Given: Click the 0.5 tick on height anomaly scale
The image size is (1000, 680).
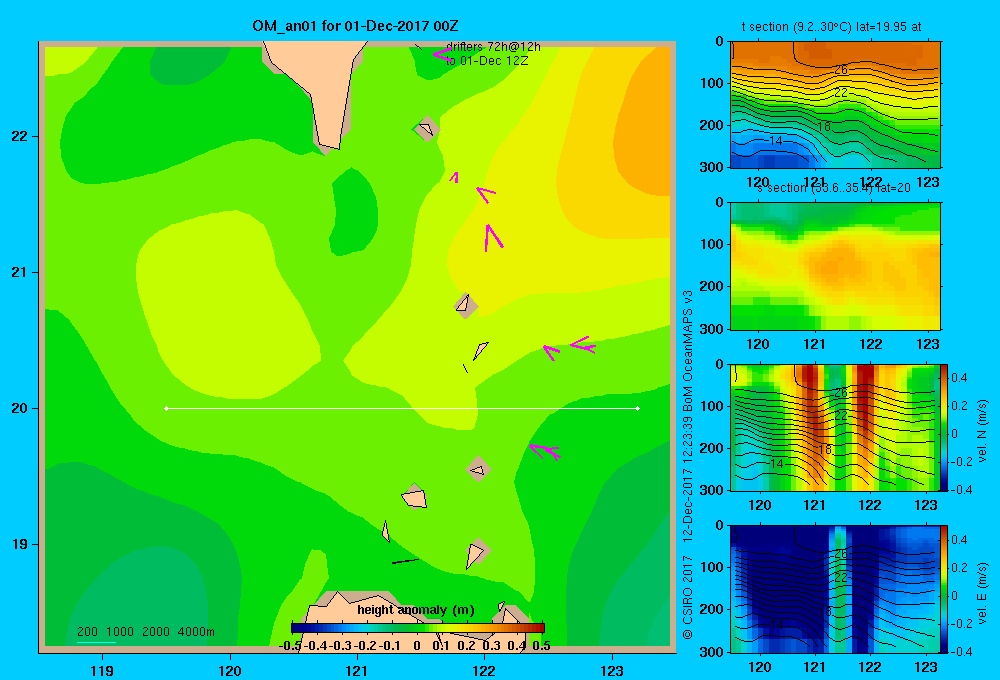Looking at the screenshot, I should pos(541,646).
